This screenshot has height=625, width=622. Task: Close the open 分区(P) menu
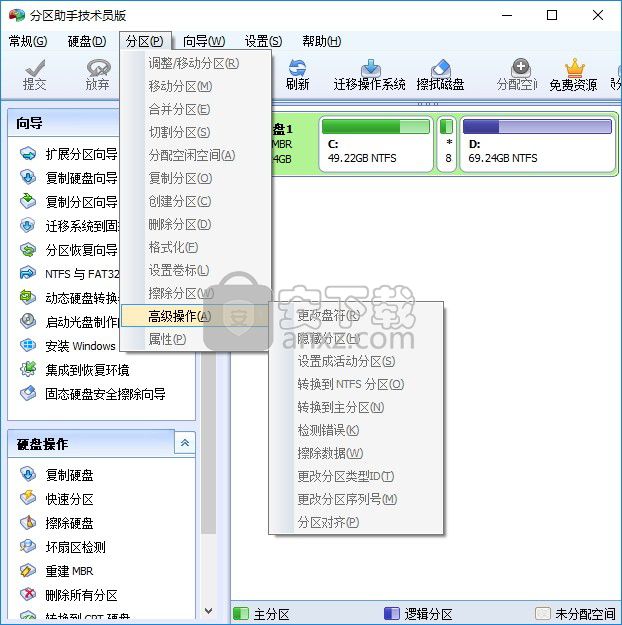(145, 41)
